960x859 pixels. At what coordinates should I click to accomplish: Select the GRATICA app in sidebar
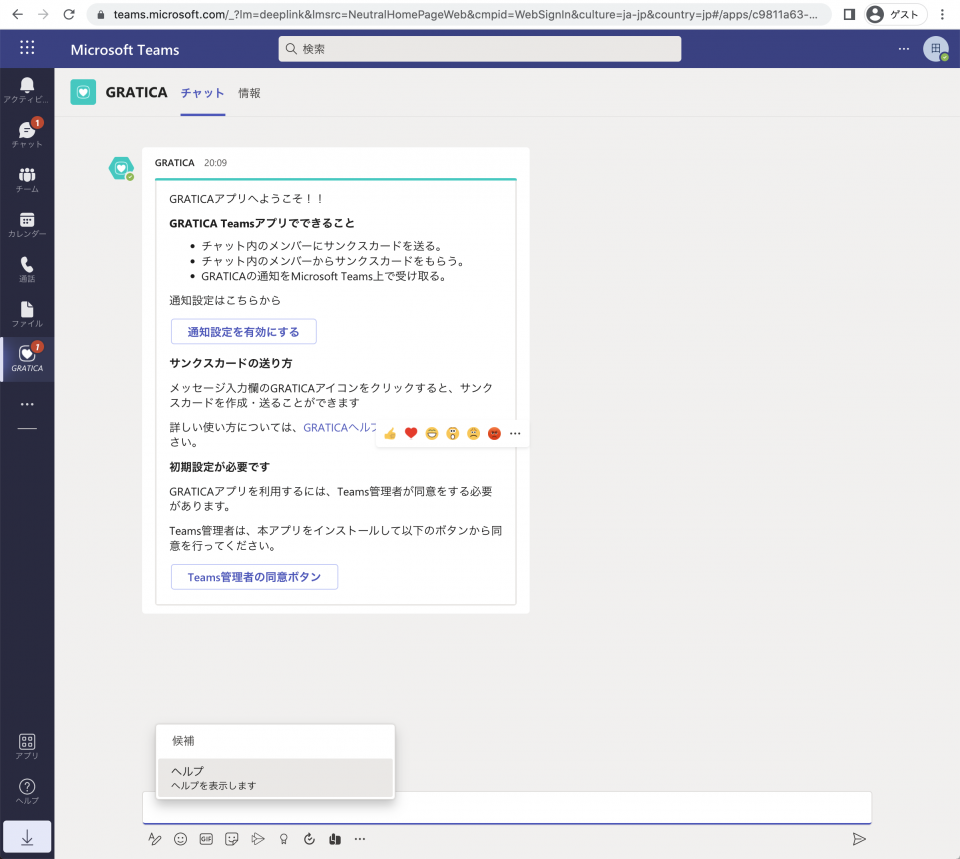[27, 359]
